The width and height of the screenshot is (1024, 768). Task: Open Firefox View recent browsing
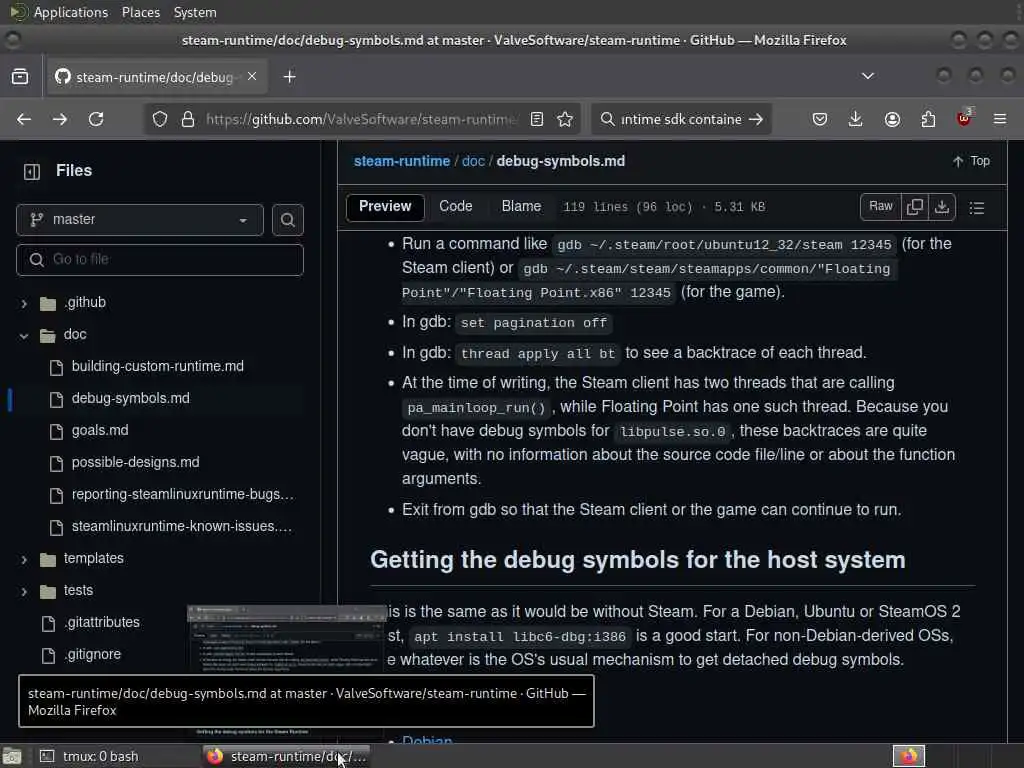coord(20,77)
